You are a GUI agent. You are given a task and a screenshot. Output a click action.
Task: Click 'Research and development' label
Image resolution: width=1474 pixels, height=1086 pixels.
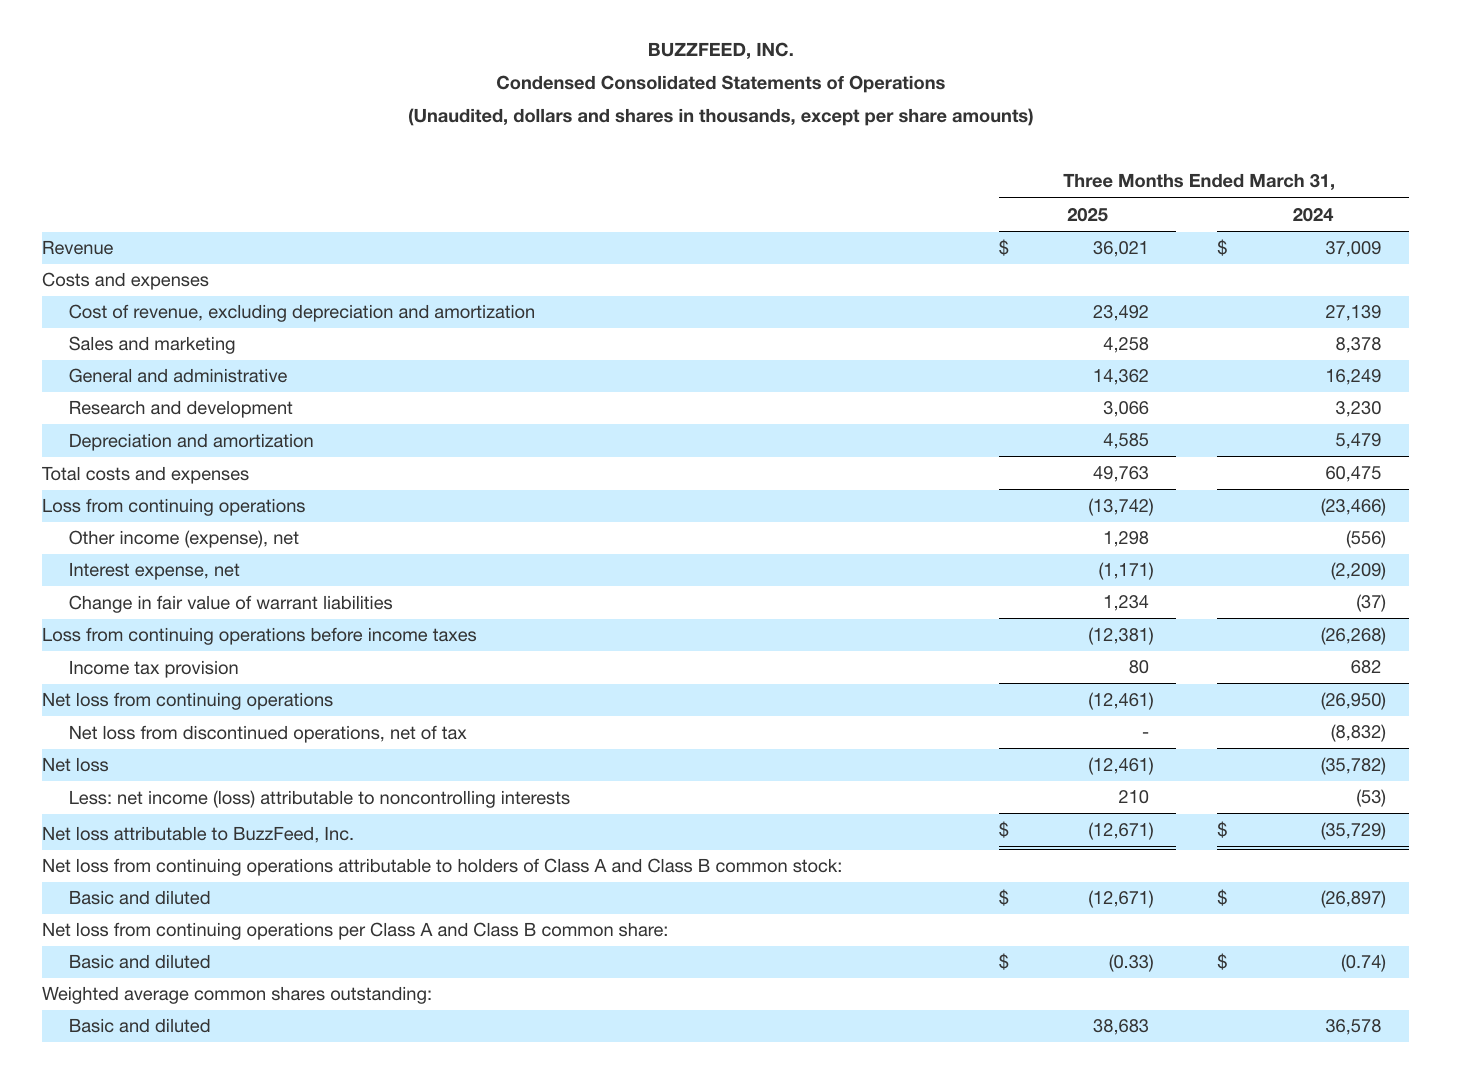pyautogui.click(x=181, y=408)
